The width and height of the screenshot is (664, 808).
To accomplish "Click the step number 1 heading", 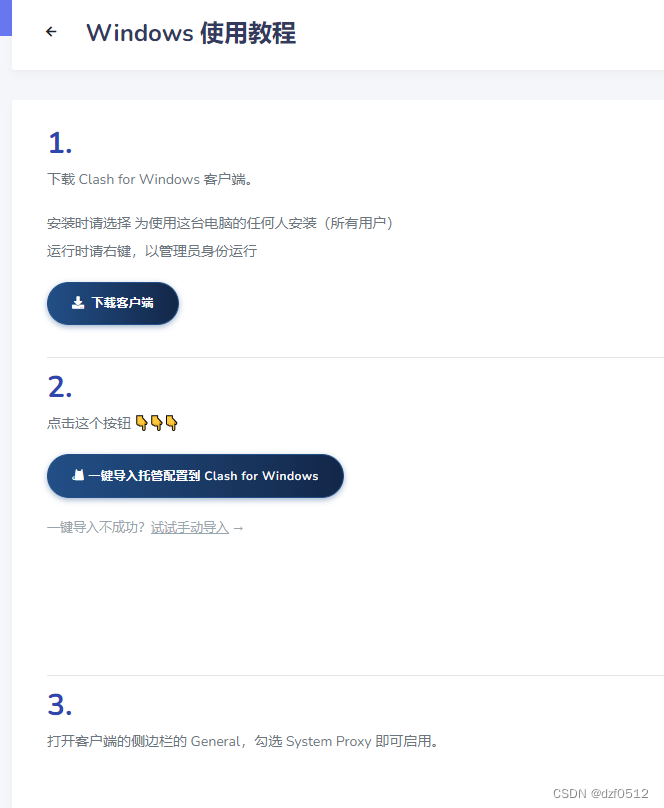I will pos(60,143).
